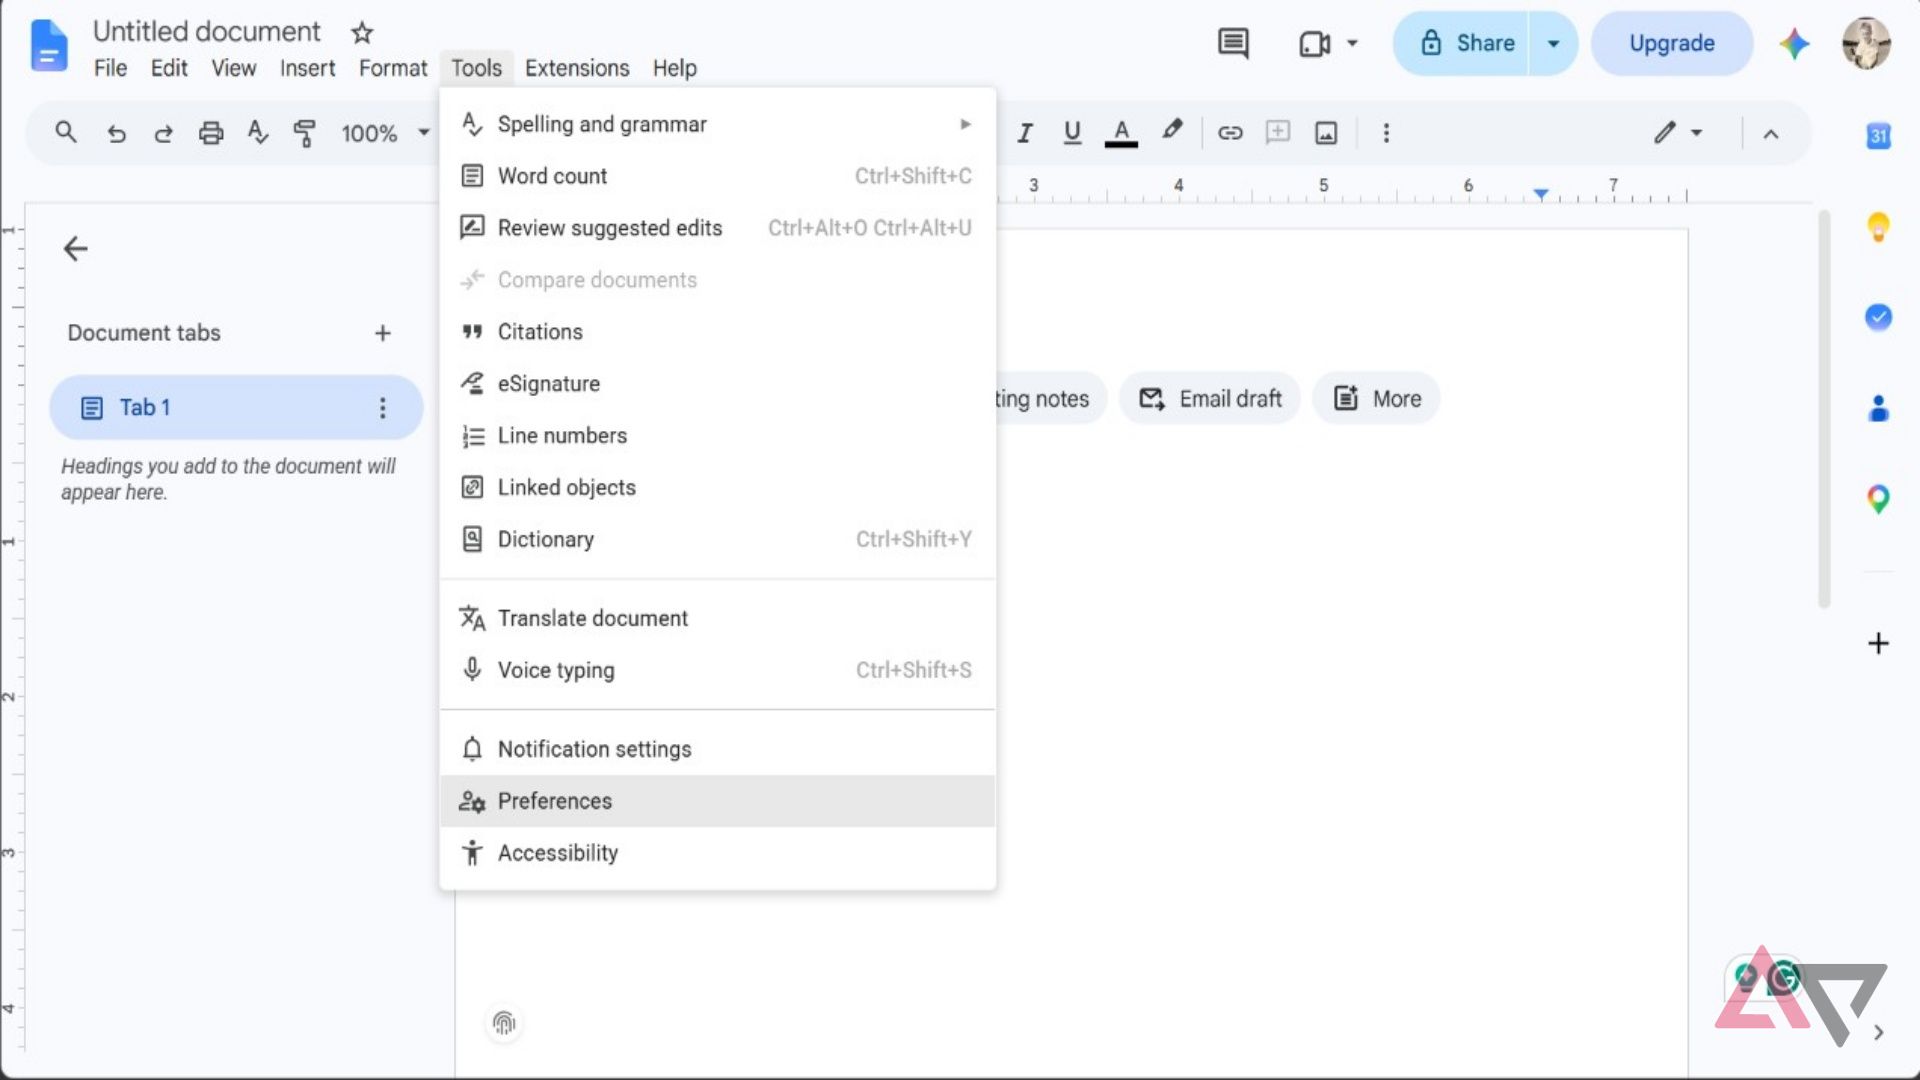1920x1080 pixels.
Task: Expand Spelling and grammar submenu
Action: (717, 124)
